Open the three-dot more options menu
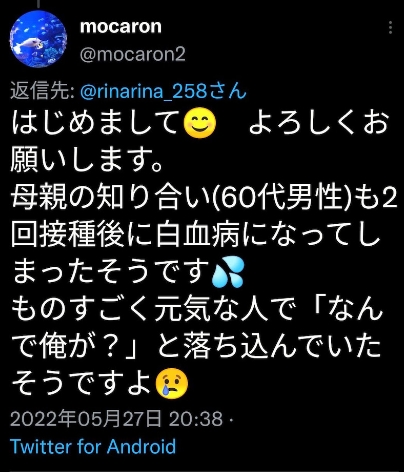The height and width of the screenshot is (472, 404). [390, 27]
